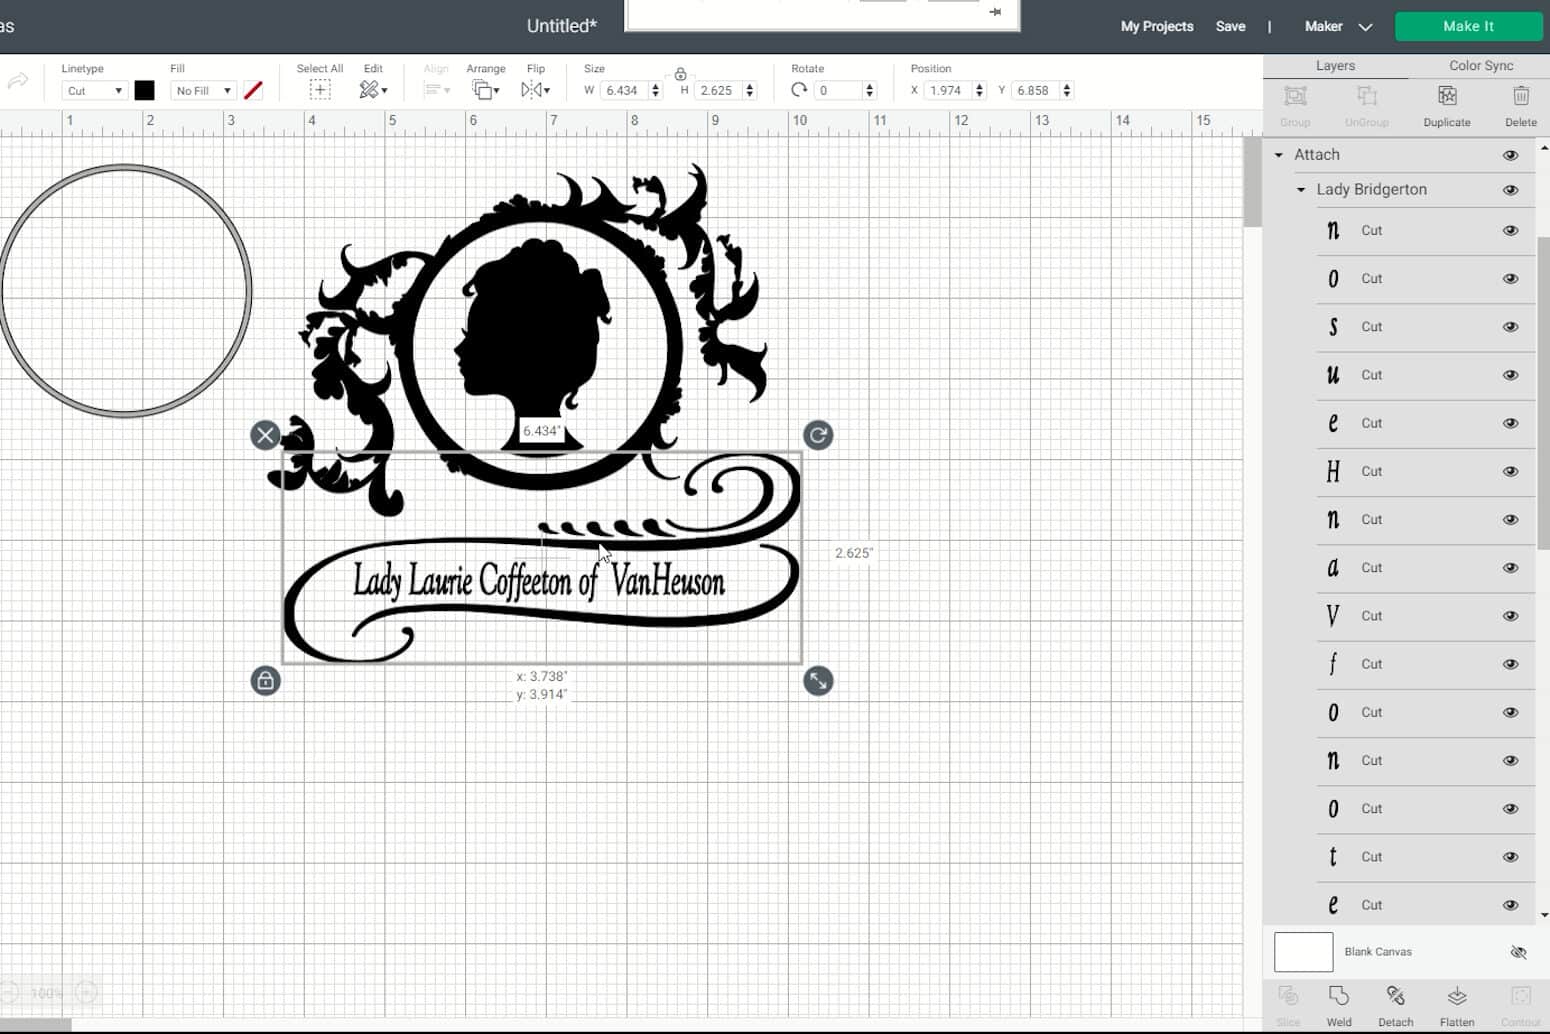Zoom out of the canvas
This screenshot has height=1034, width=1550.
pyautogui.click(x=8, y=993)
